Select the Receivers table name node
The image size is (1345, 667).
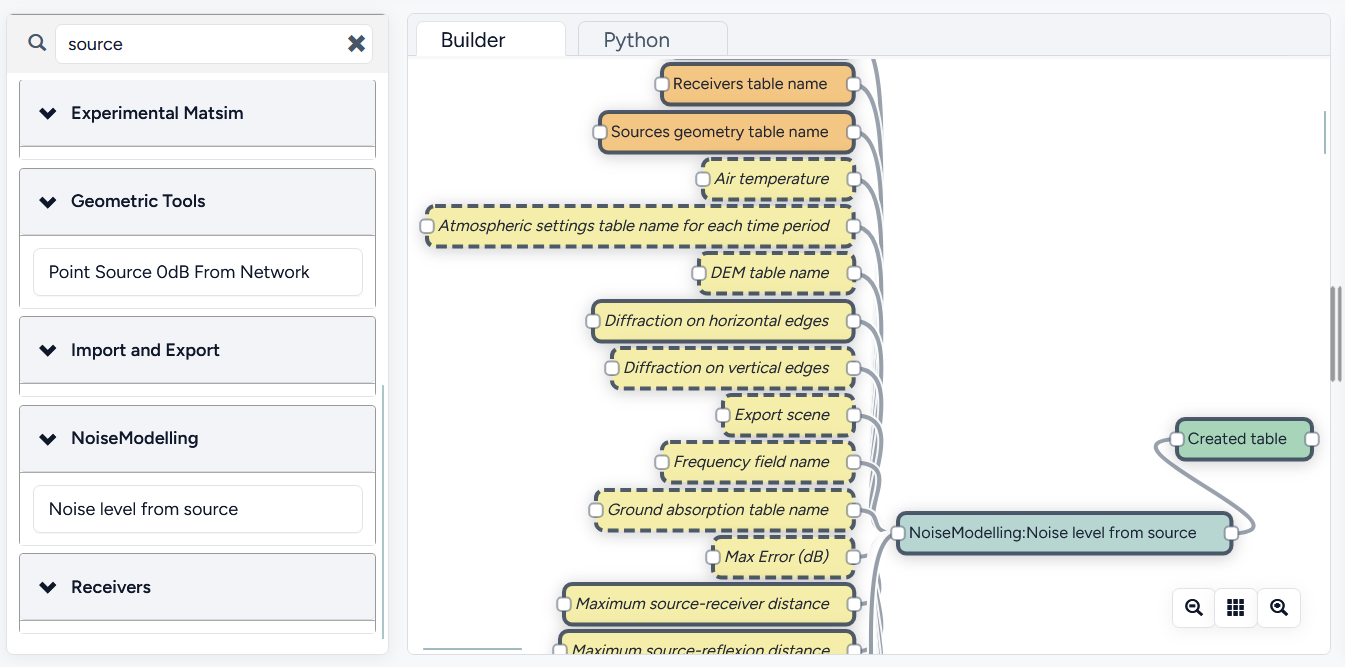(x=757, y=84)
